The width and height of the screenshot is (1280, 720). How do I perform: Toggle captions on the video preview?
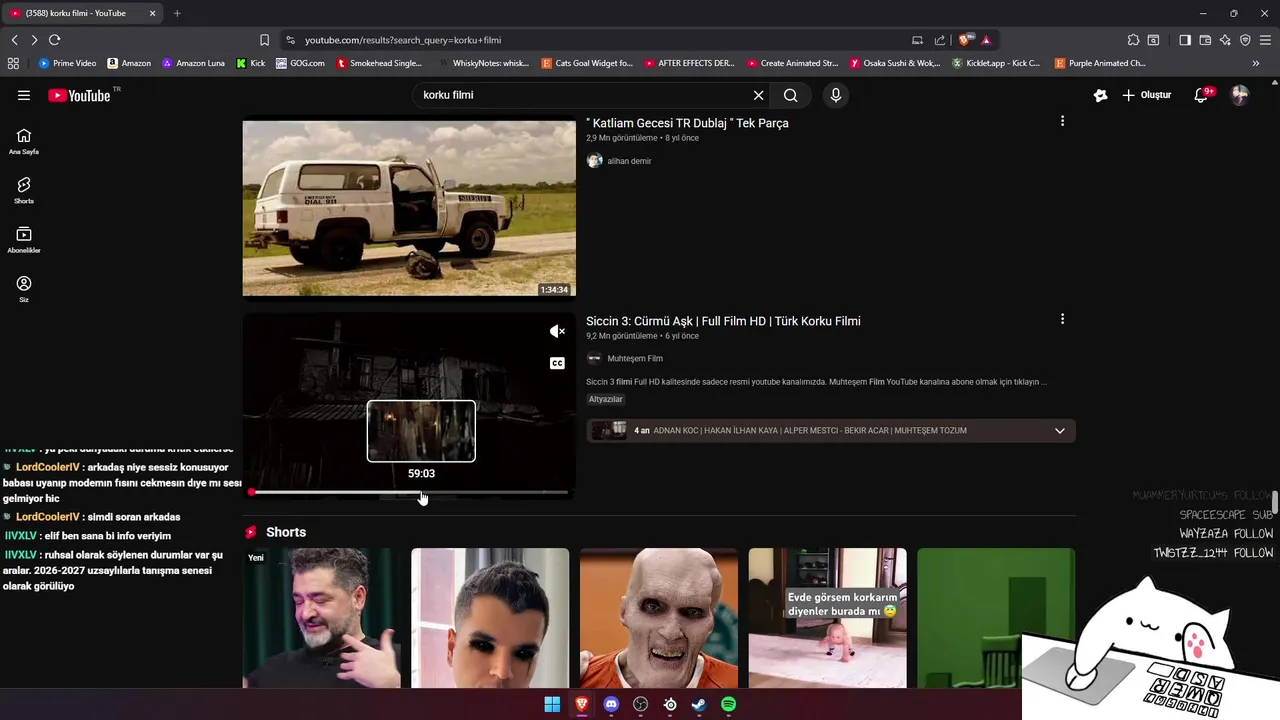pyautogui.click(x=557, y=363)
